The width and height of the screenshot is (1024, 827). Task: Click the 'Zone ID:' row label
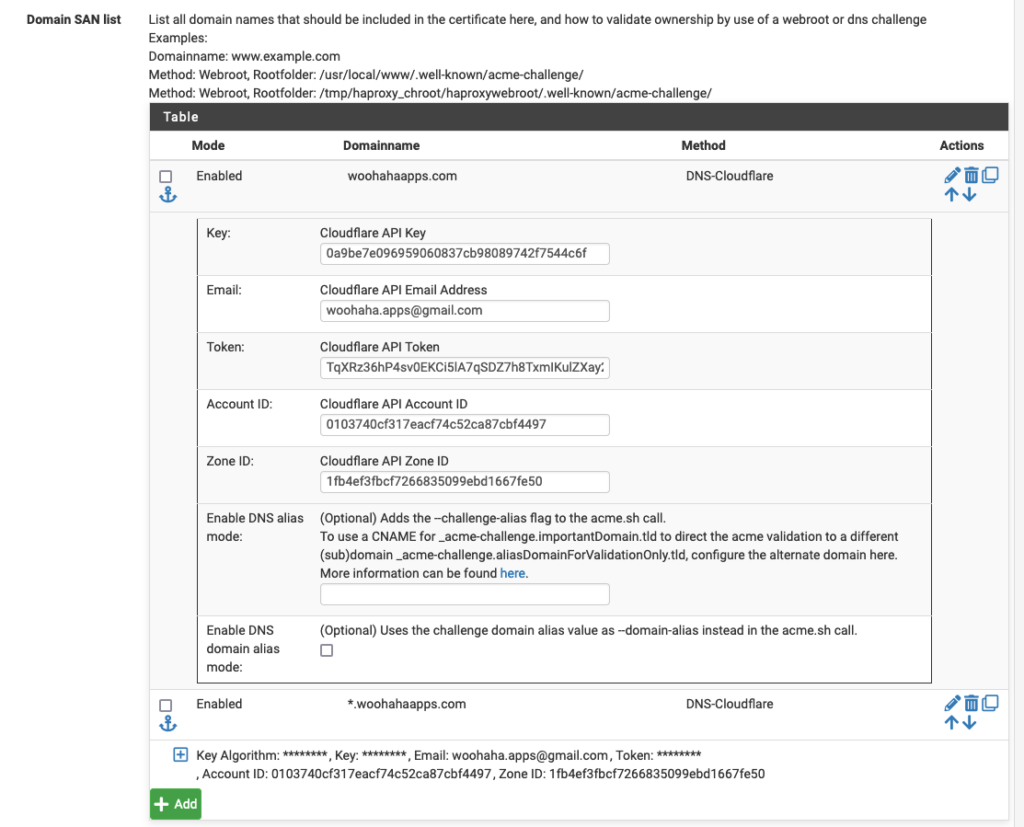pos(230,461)
